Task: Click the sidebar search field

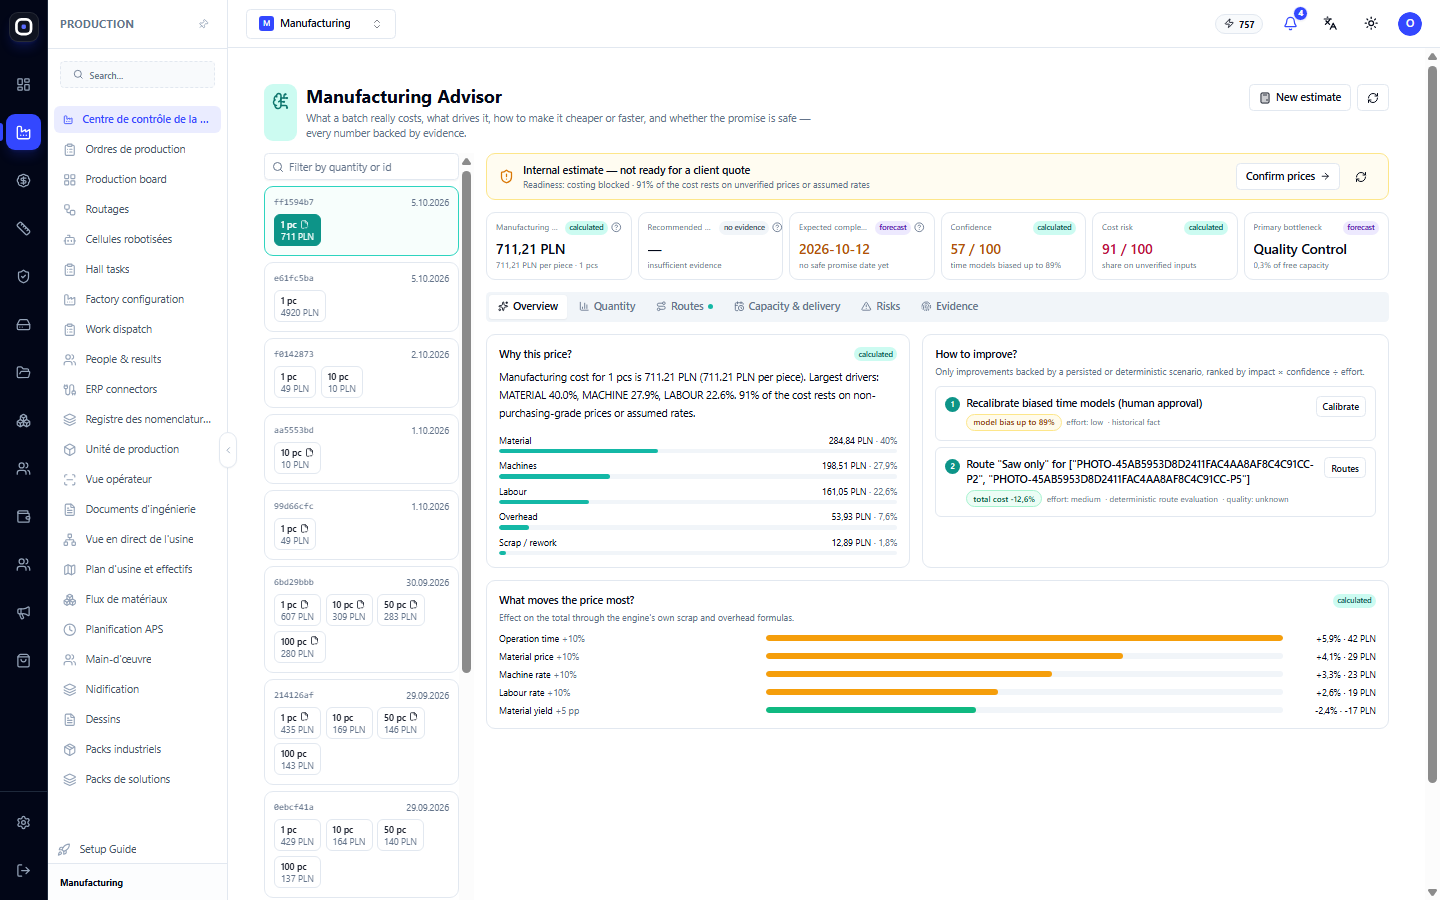Action: coord(137,75)
